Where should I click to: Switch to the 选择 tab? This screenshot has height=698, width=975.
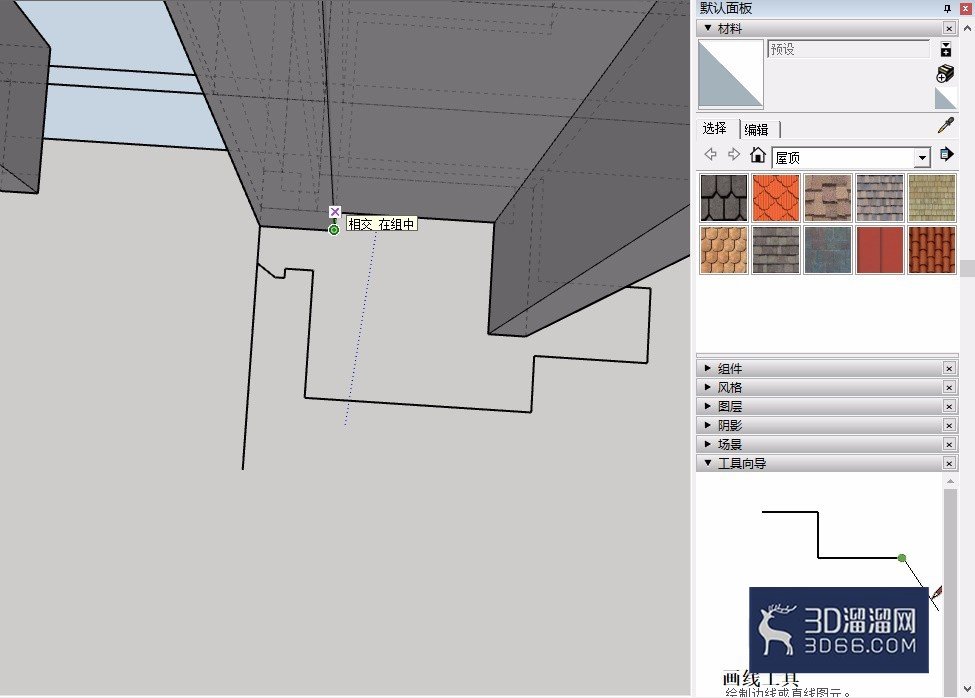tap(715, 129)
